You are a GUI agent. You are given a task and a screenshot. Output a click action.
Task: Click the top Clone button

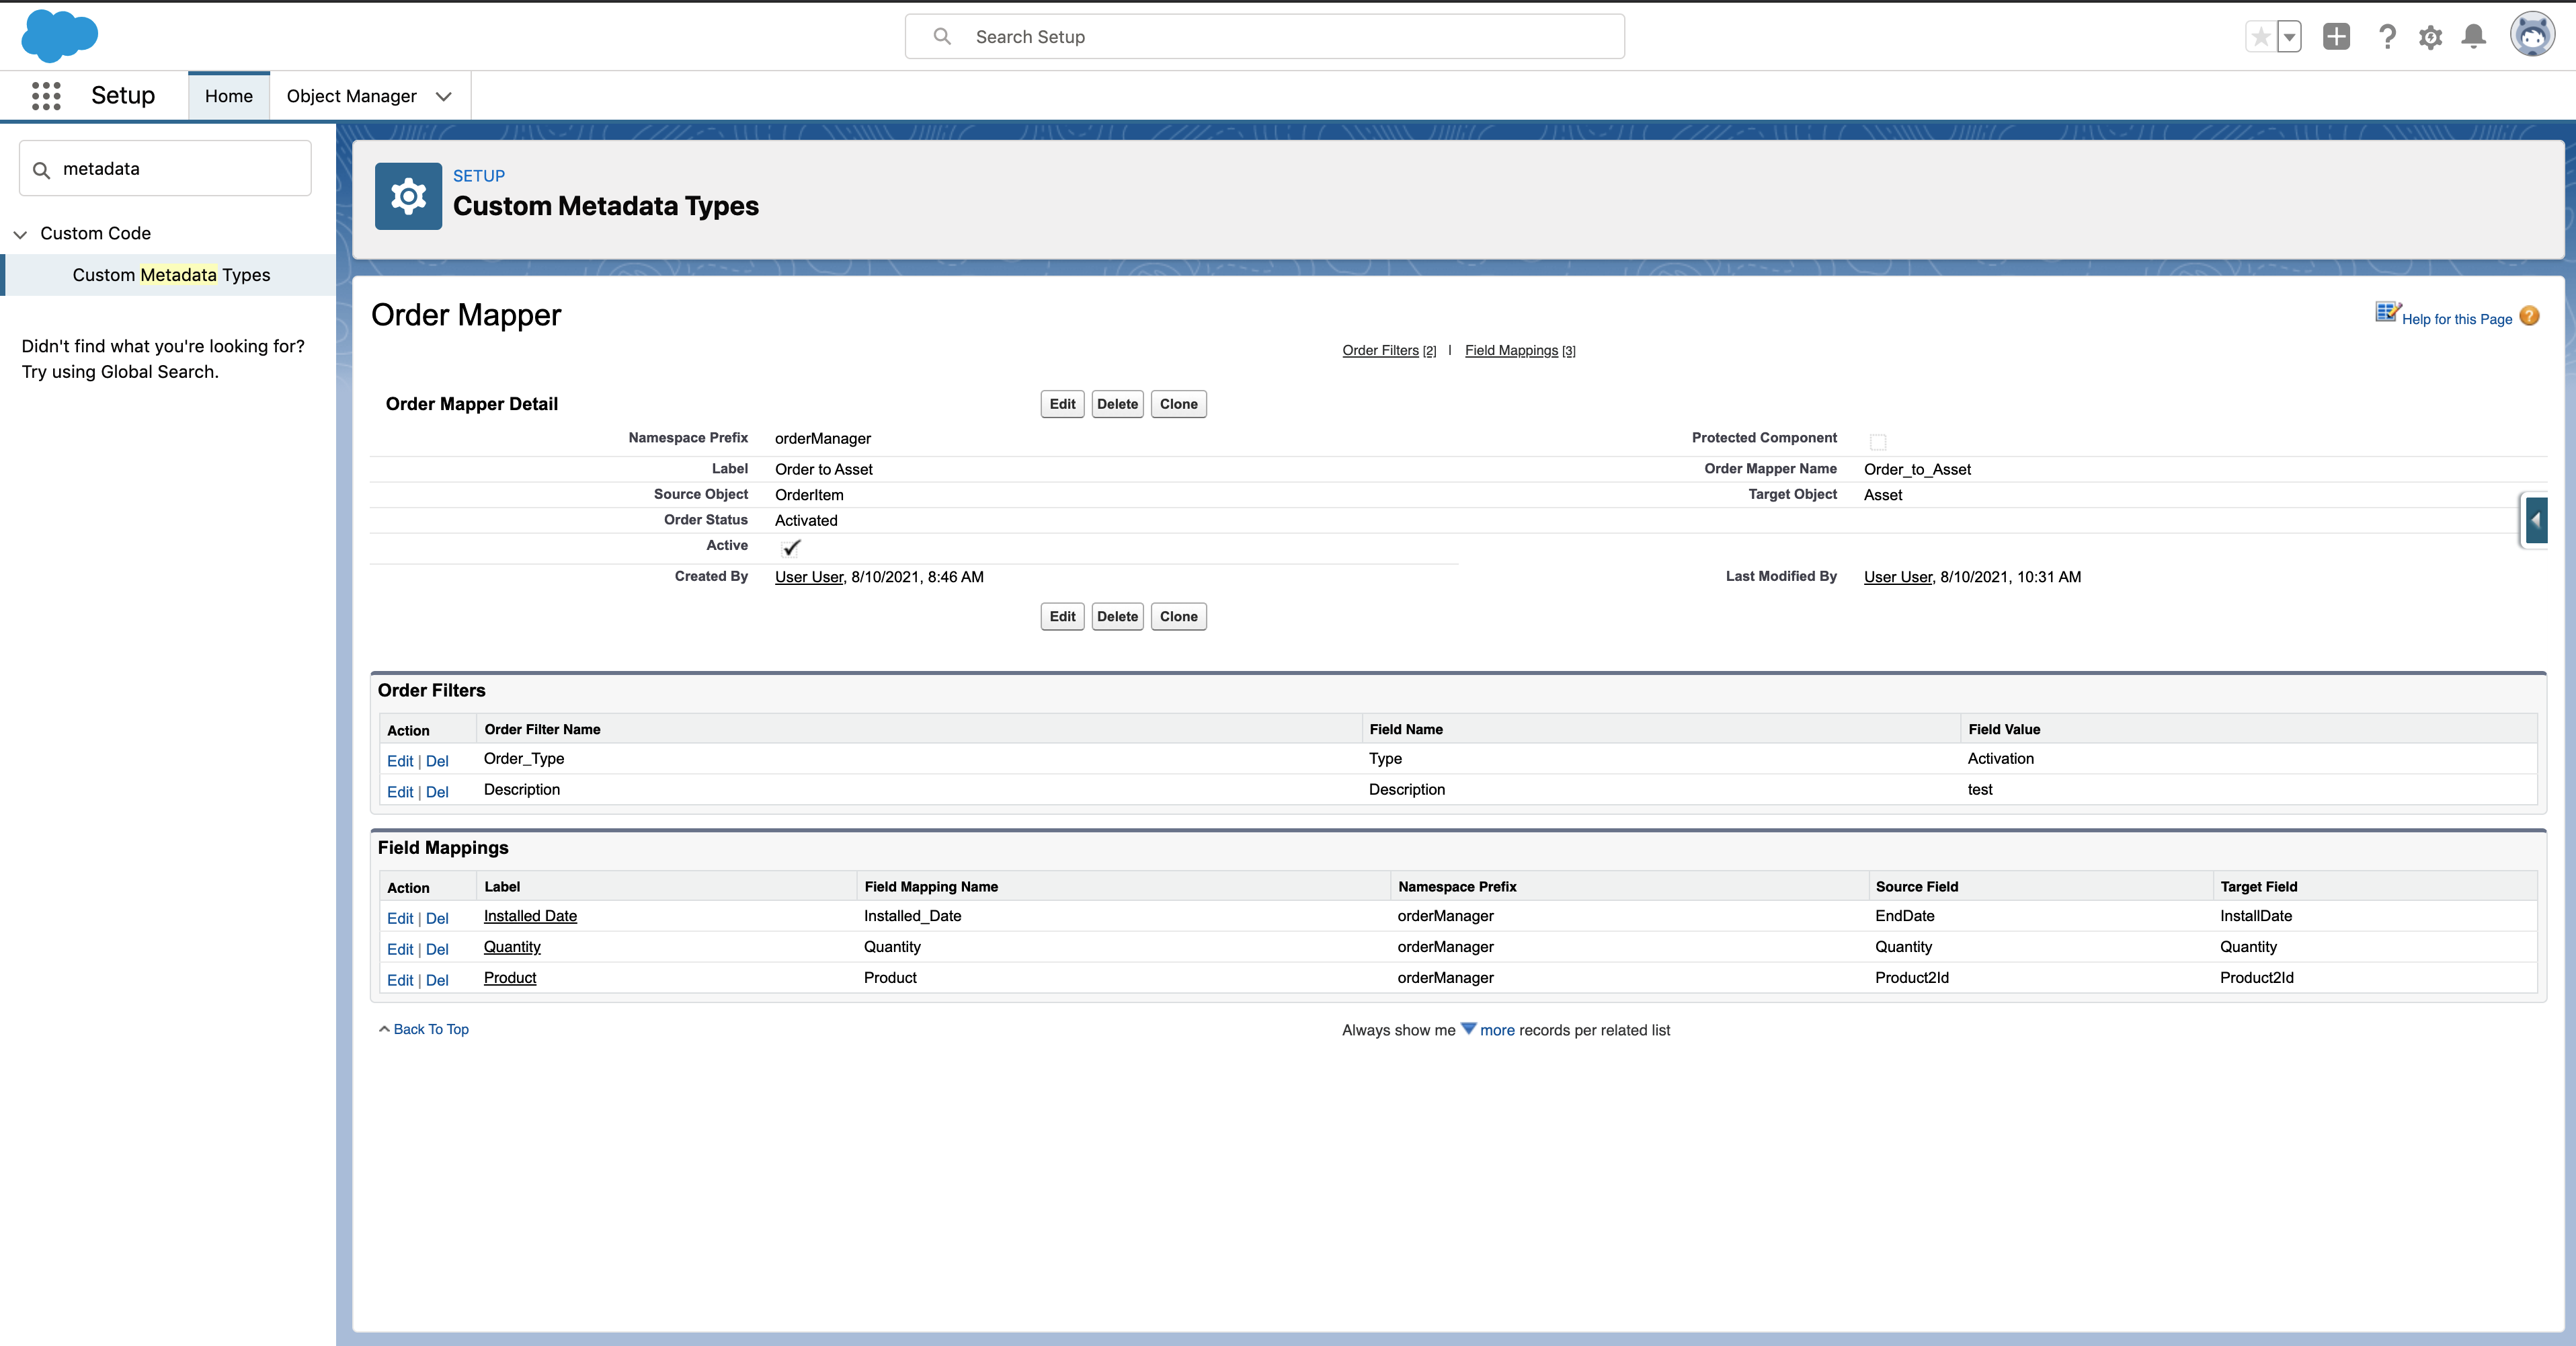tap(1178, 404)
